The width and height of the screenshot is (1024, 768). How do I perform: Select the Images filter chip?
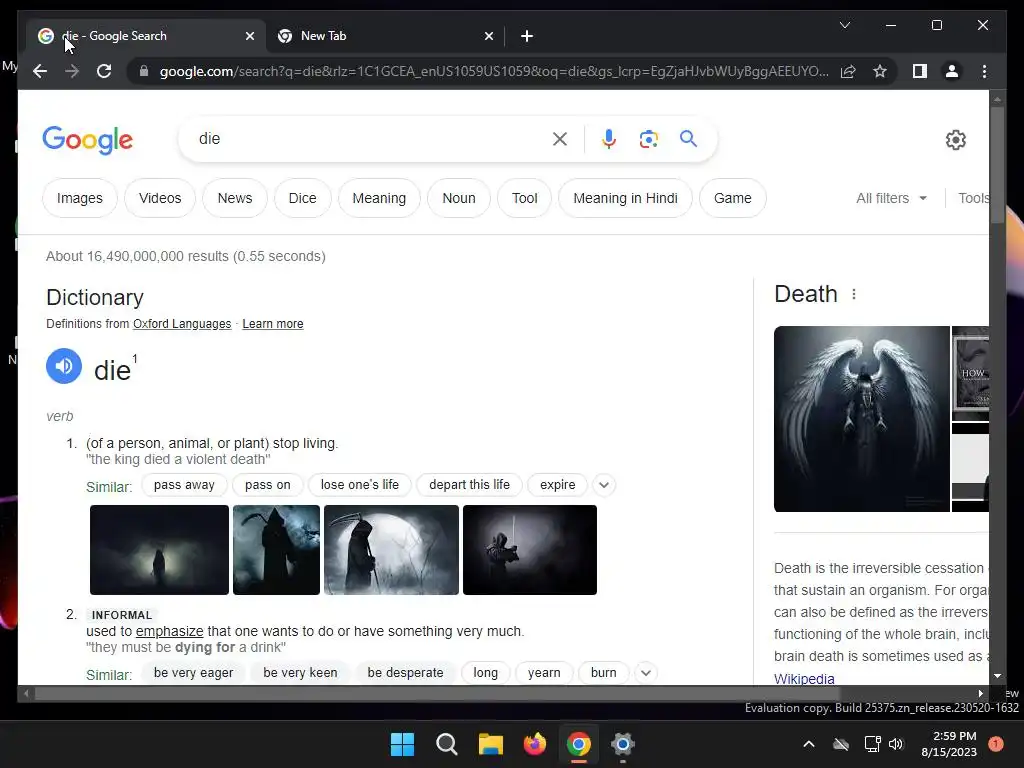click(x=80, y=198)
